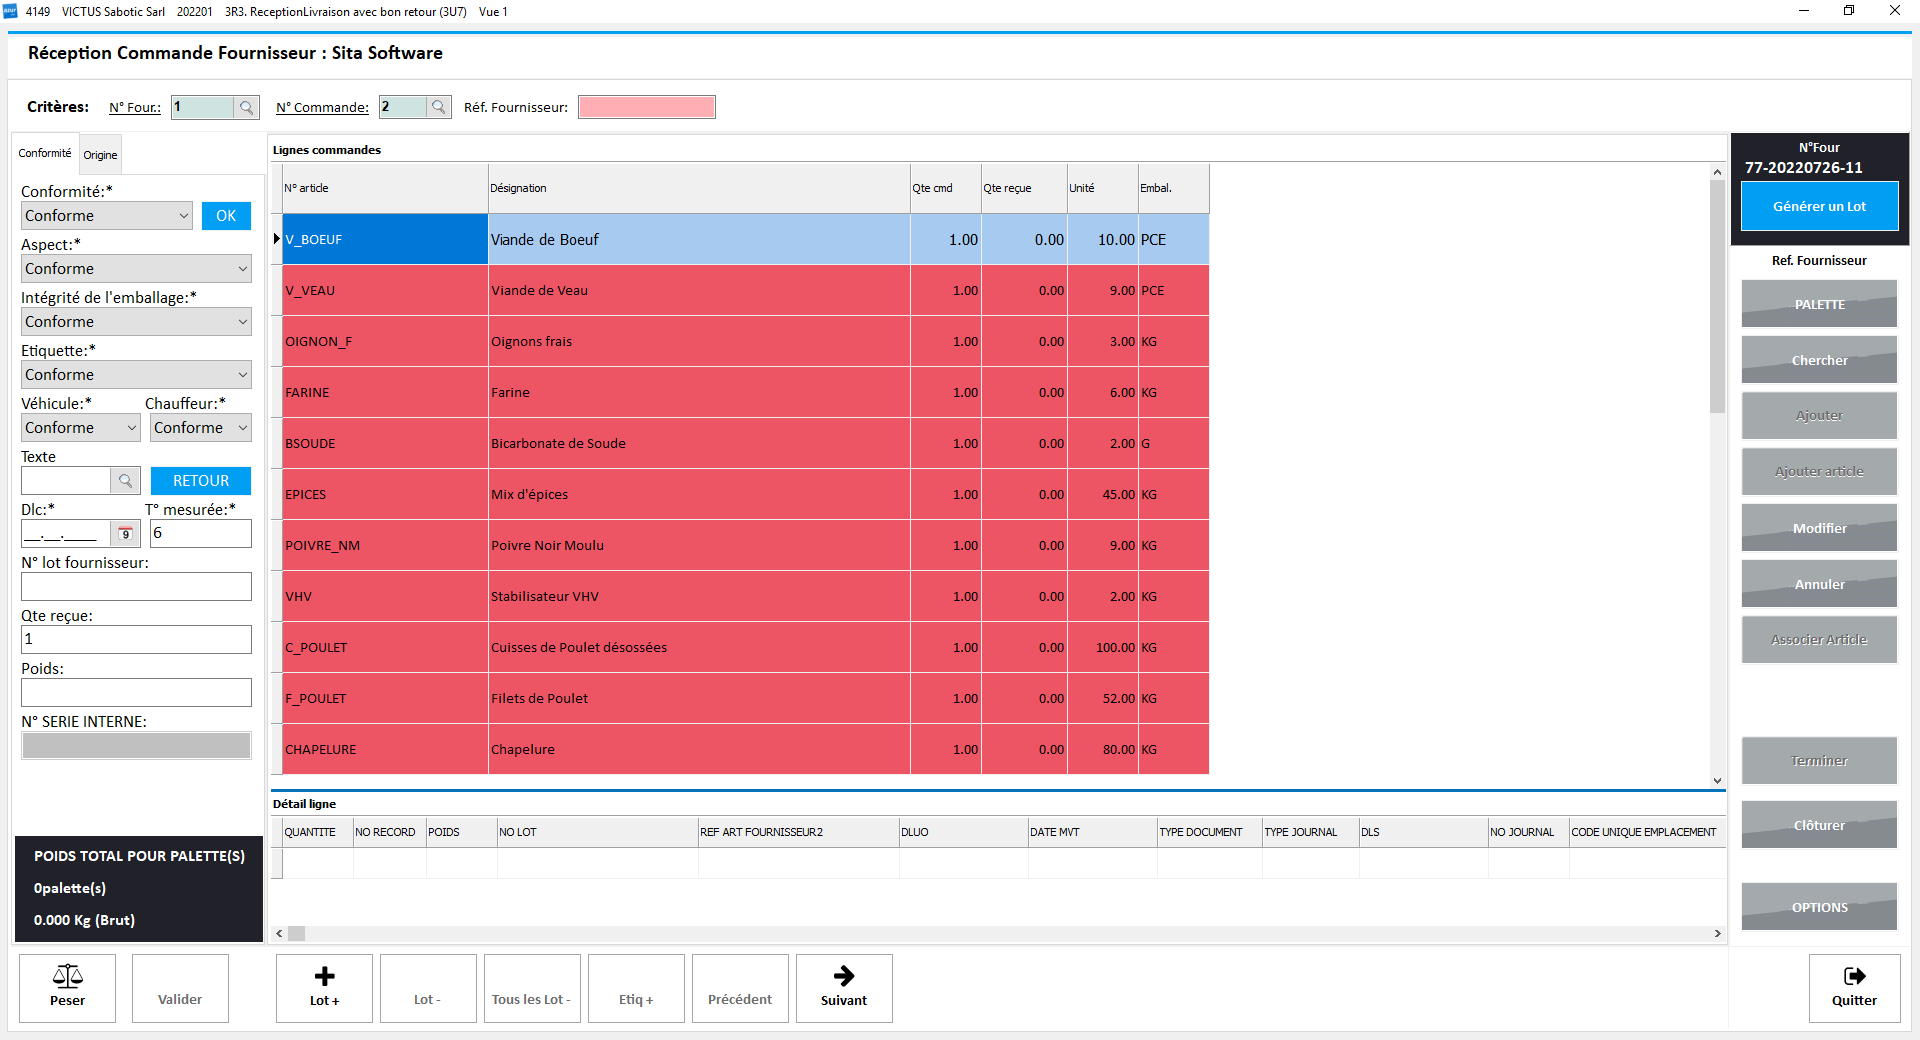Image resolution: width=1920 pixels, height=1040 pixels.
Task: Click the blue RETOUR button
Action: coord(201,481)
